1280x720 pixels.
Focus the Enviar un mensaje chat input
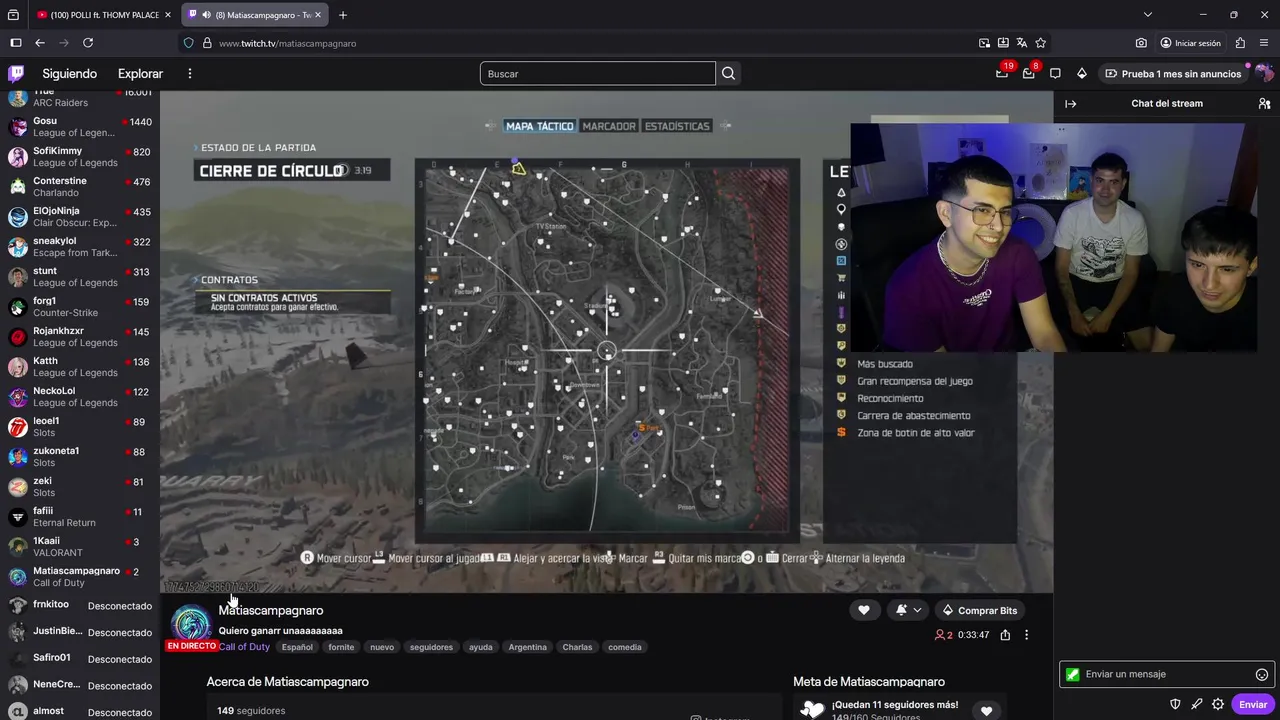click(x=1166, y=674)
